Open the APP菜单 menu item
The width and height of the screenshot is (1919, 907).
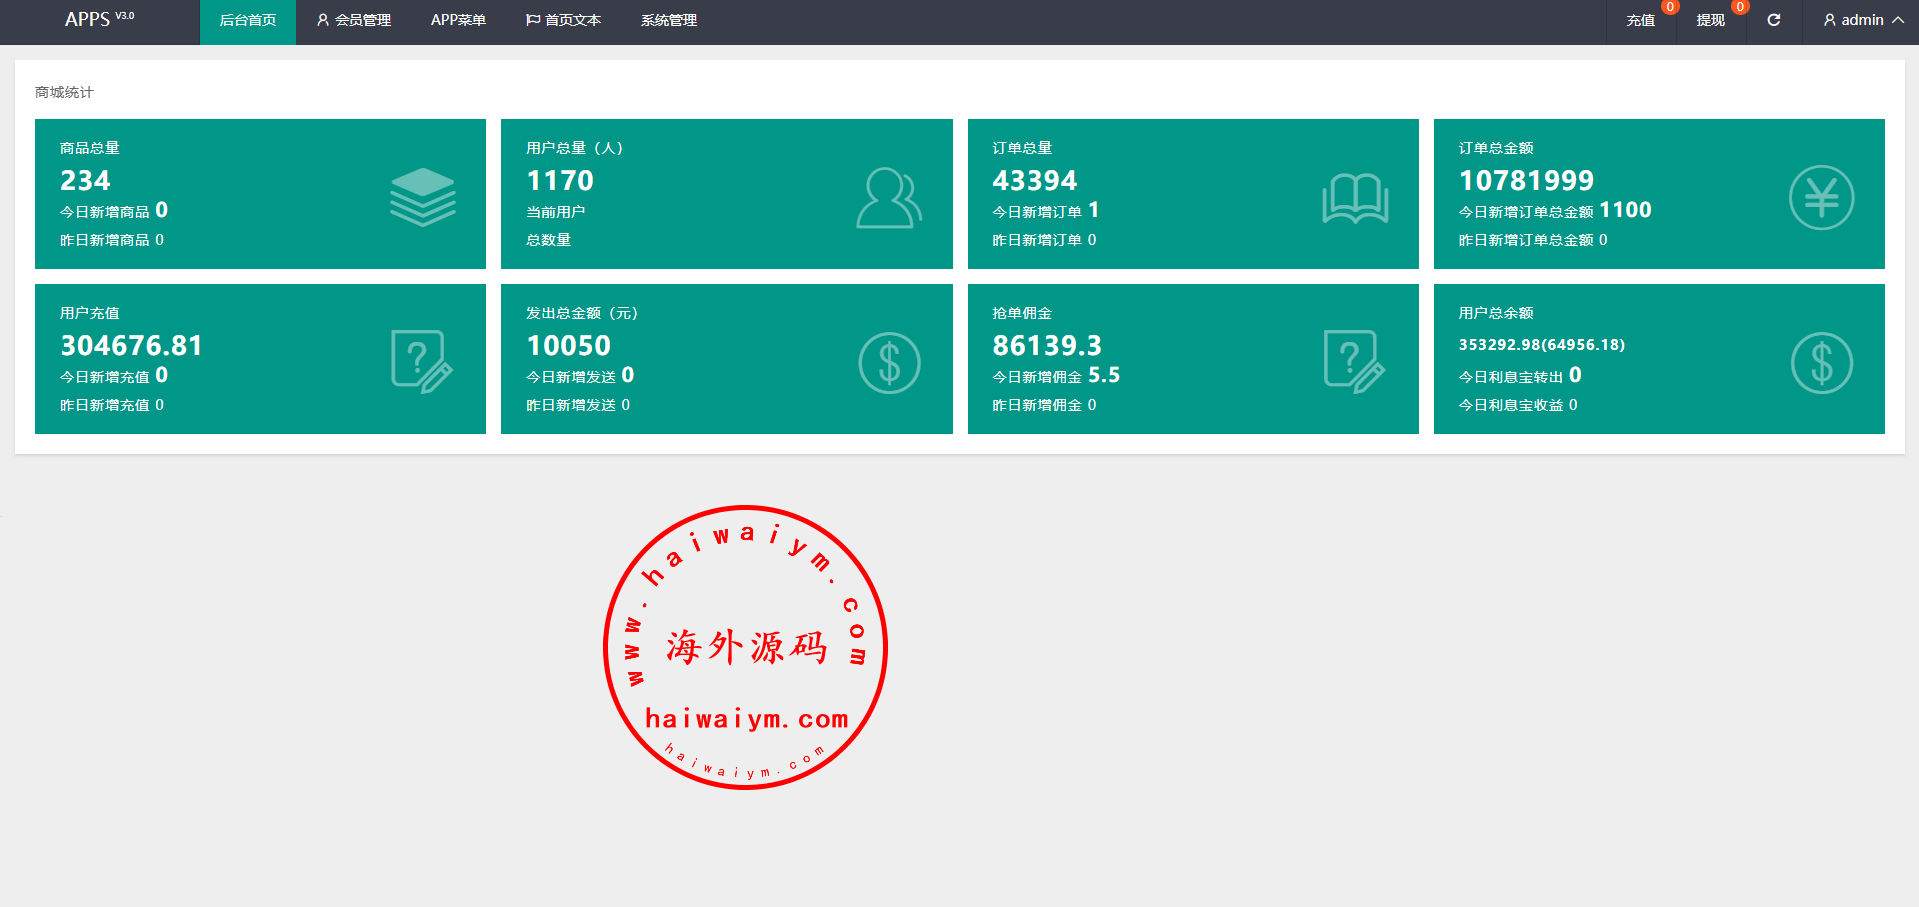[x=458, y=20]
